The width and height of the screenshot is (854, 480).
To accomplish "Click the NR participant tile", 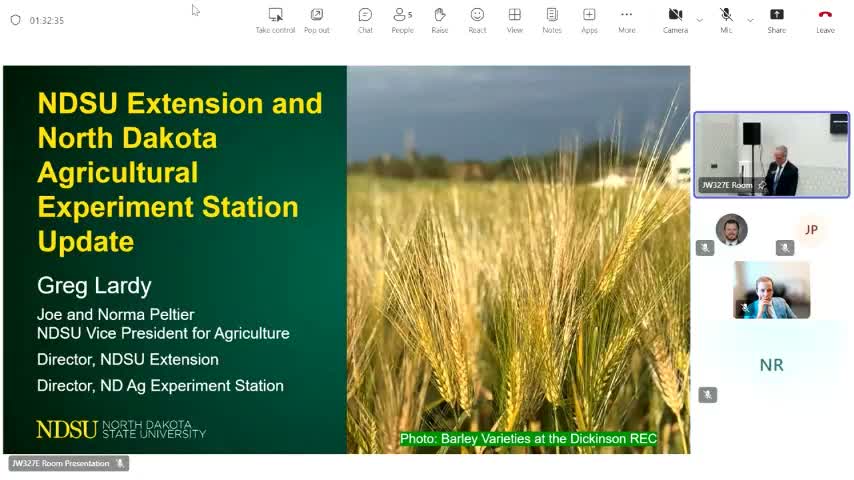I will pyautogui.click(x=771, y=365).
